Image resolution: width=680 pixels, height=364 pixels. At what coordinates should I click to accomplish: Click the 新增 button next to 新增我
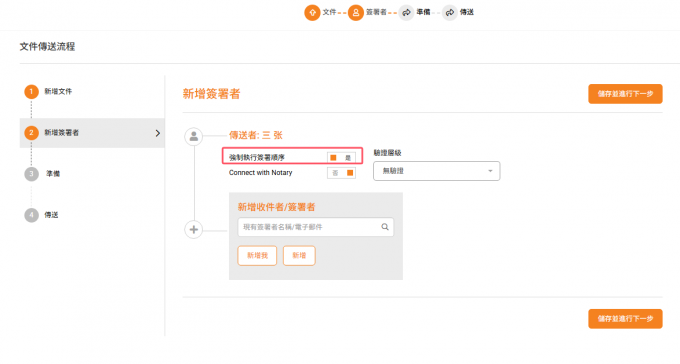click(x=299, y=256)
